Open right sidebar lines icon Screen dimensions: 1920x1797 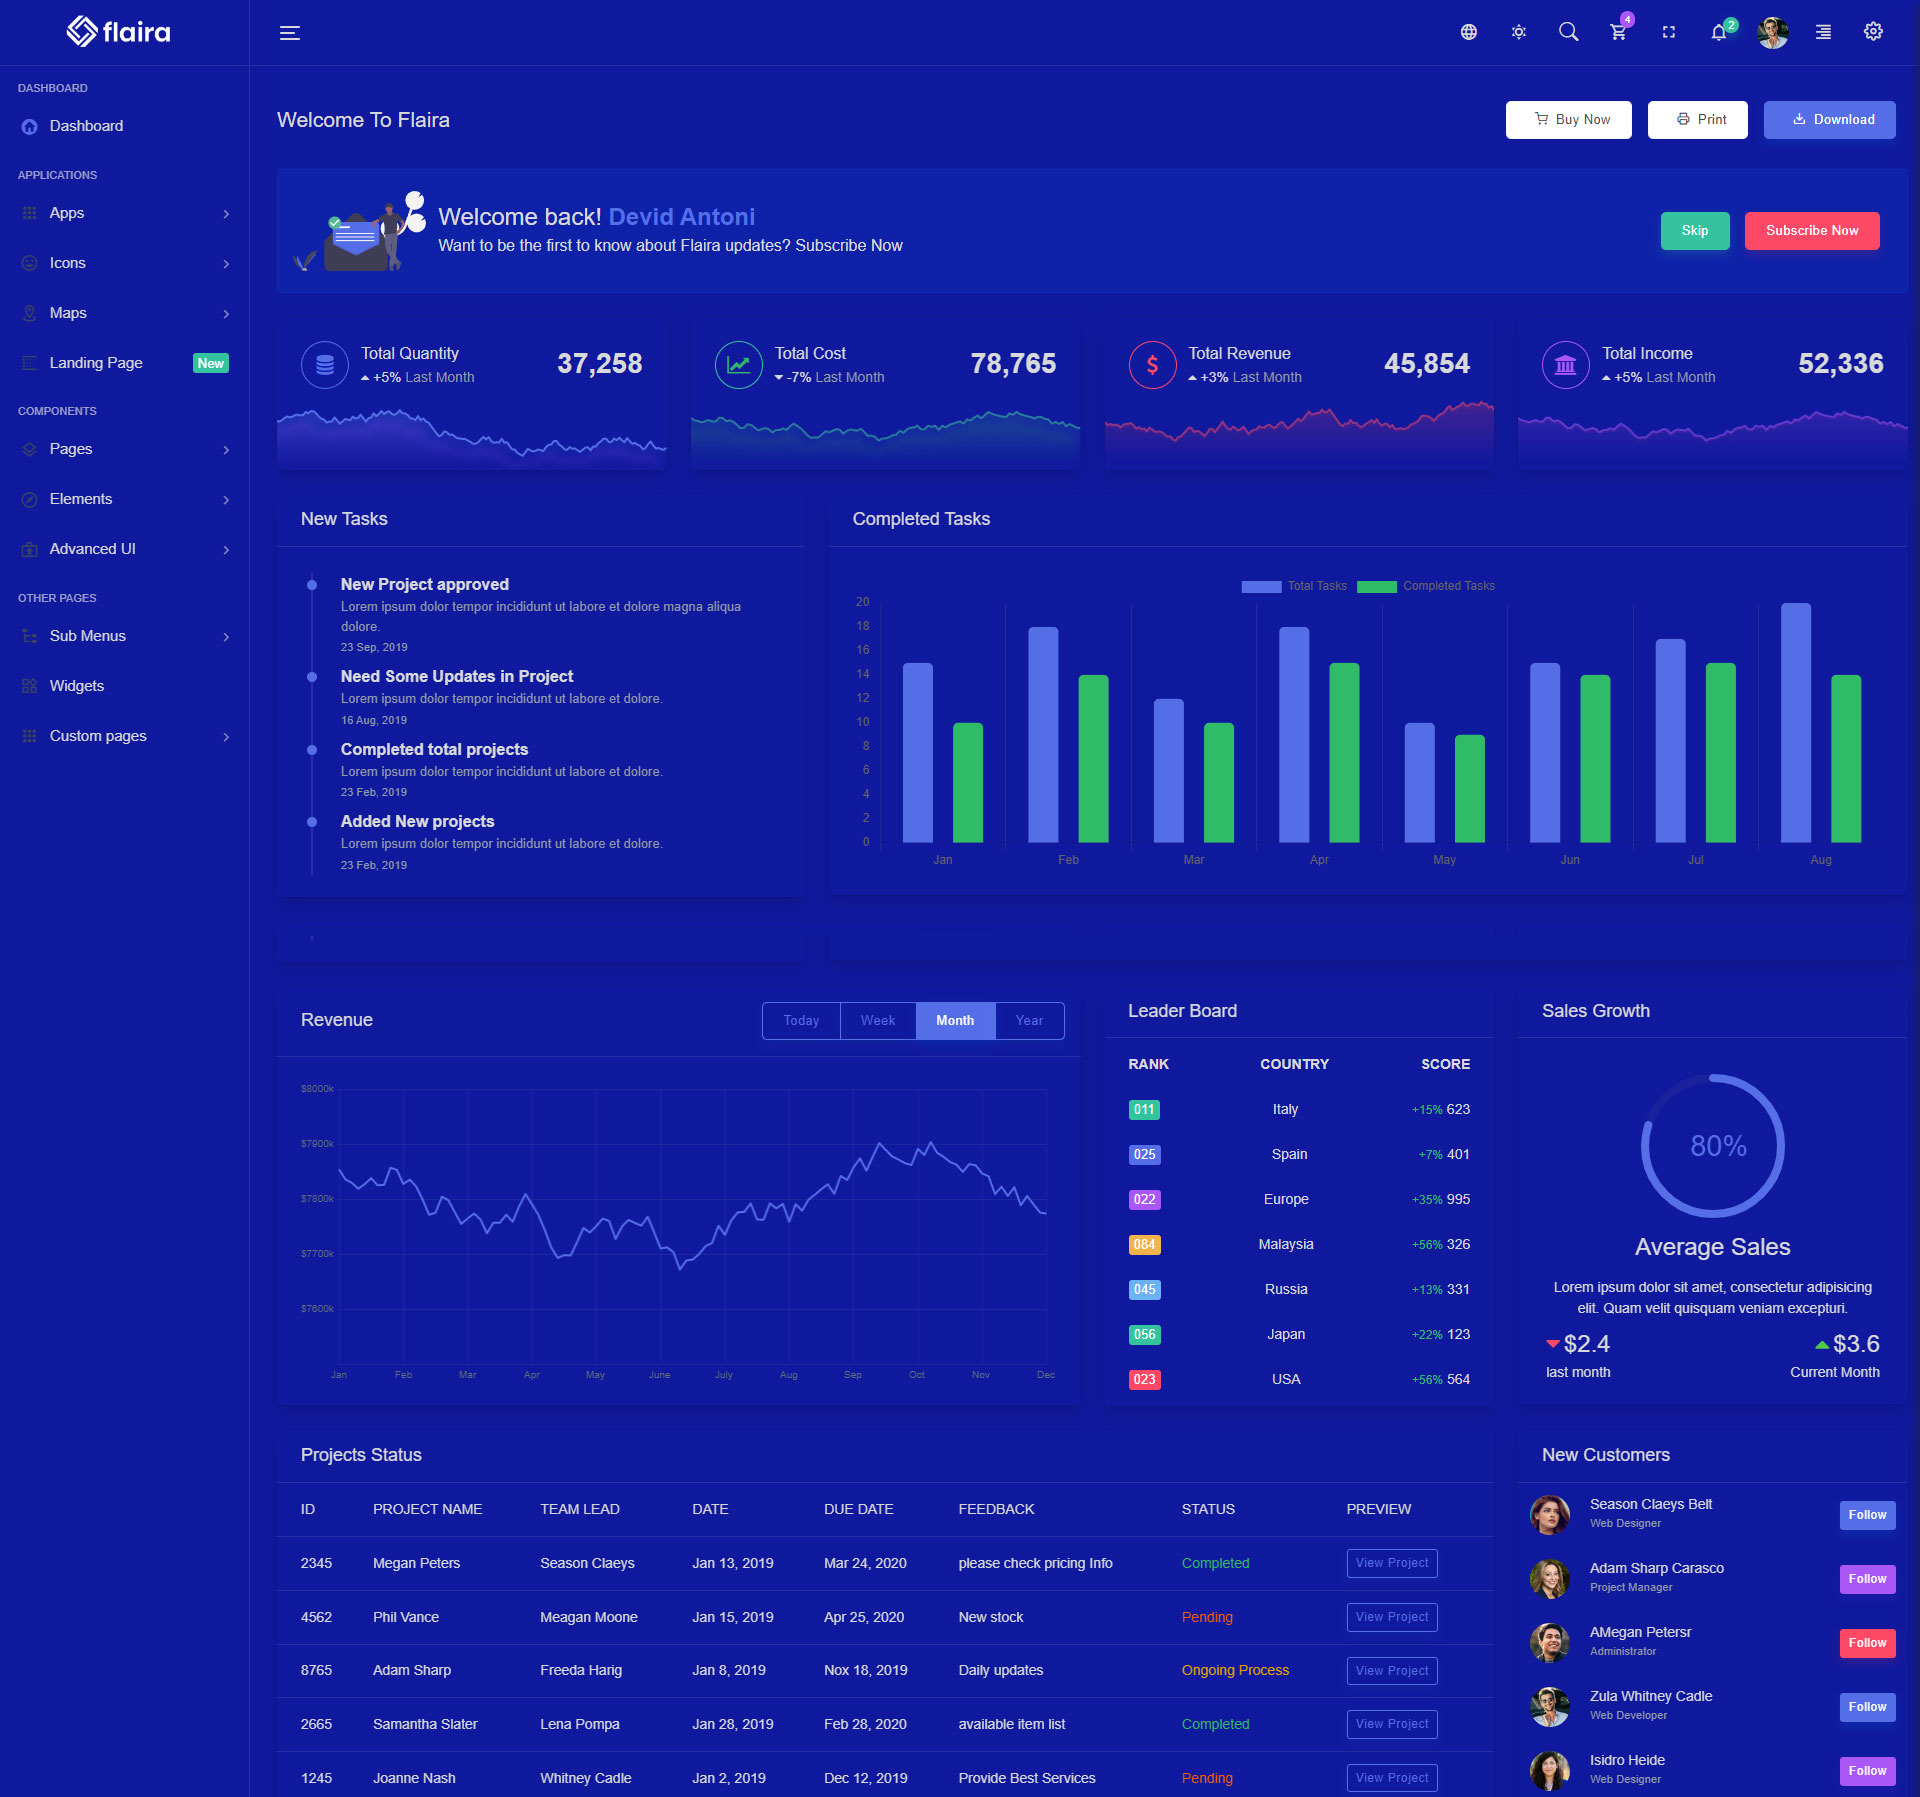click(x=1823, y=32)
